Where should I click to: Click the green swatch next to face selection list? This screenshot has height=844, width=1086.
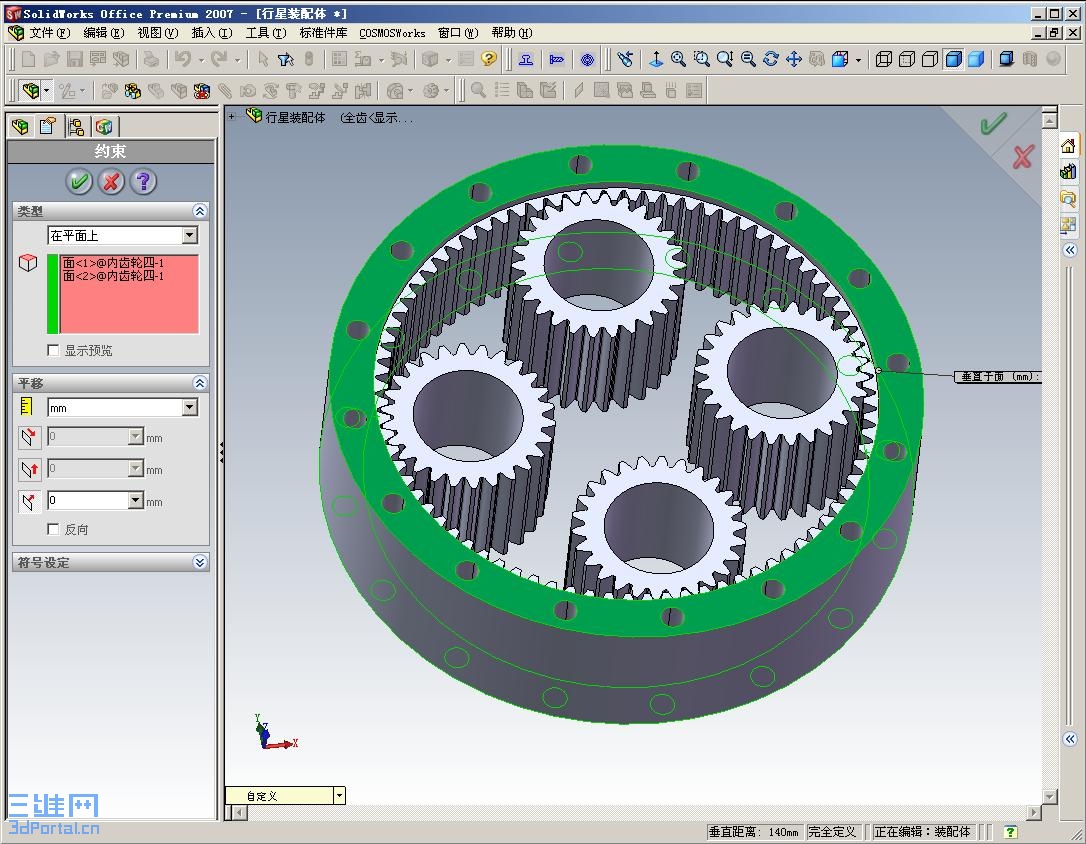[x=52, y=294]
